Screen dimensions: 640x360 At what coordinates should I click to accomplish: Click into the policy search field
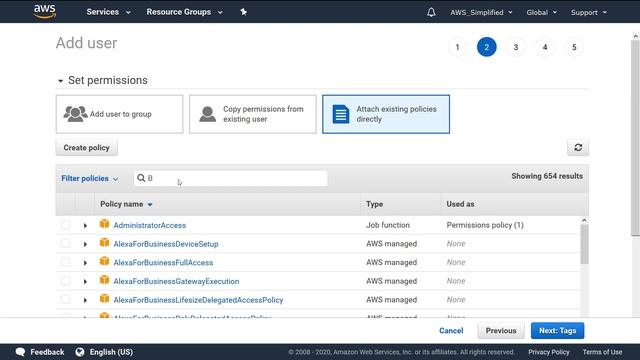(x=231, y=178)
